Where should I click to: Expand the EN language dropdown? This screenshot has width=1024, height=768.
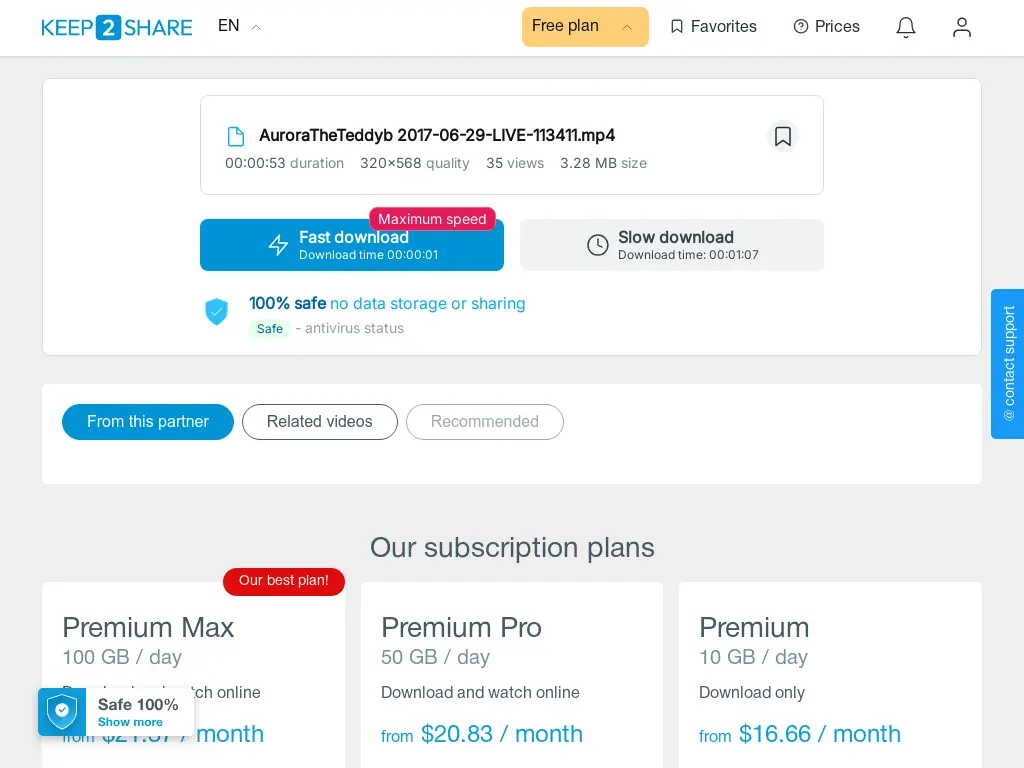pos(239,26)
